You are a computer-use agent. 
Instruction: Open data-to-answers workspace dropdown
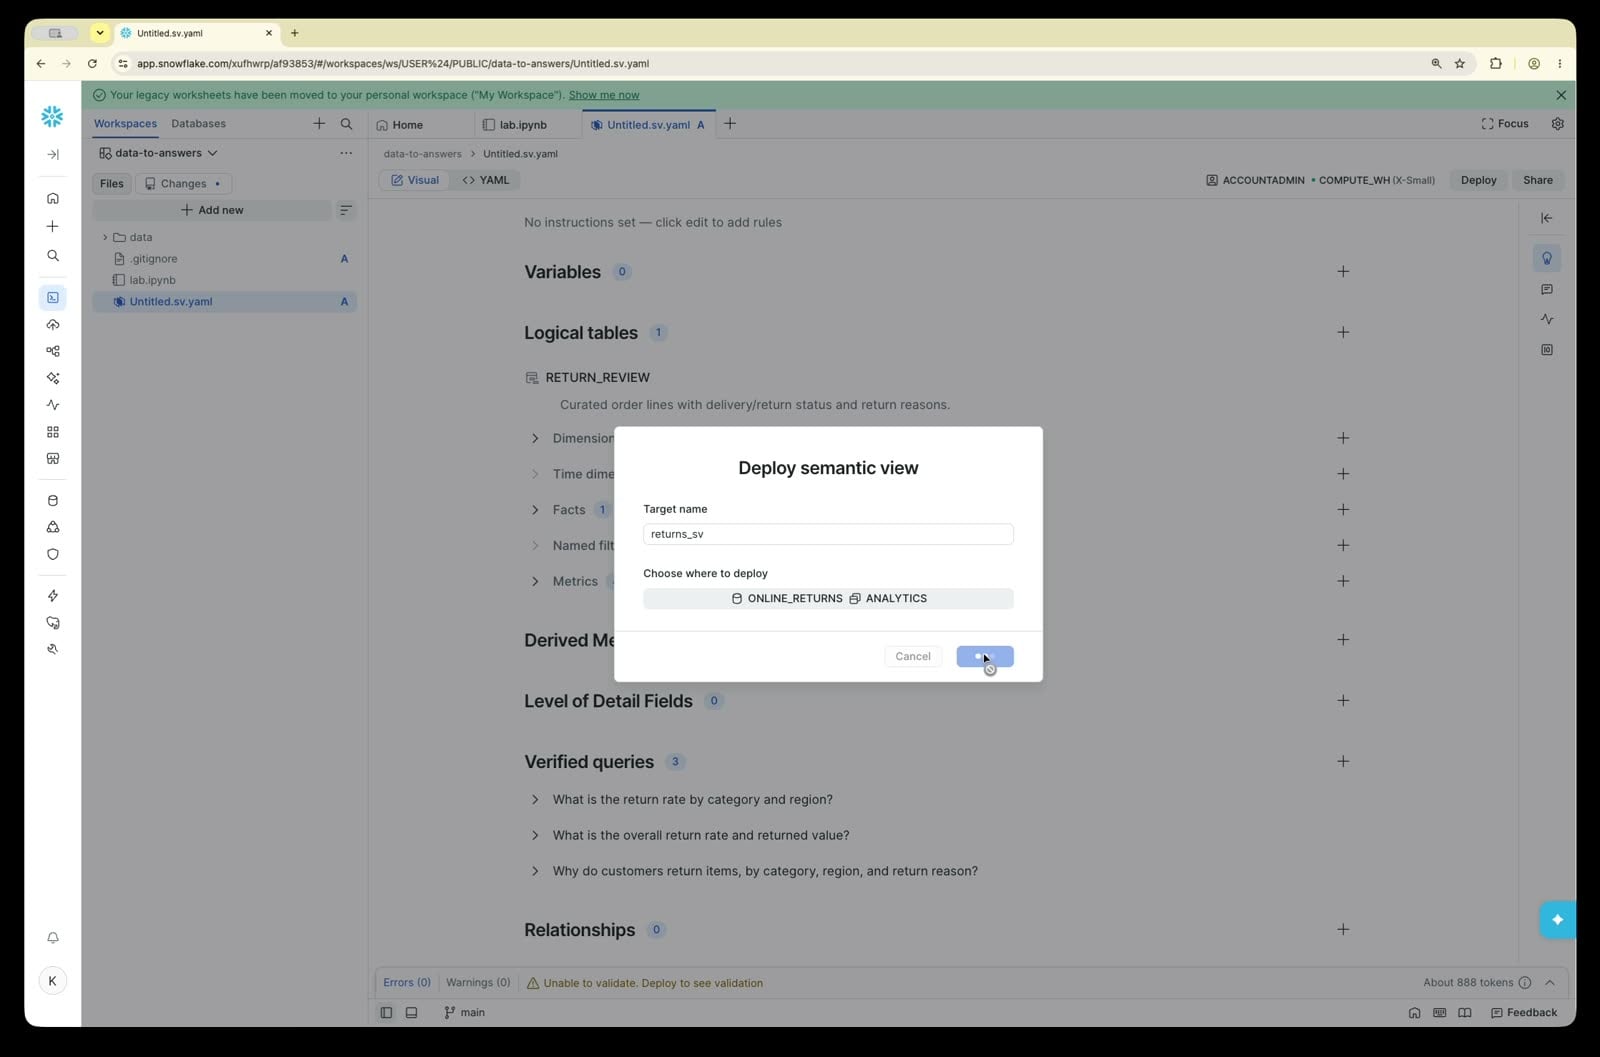pyautogui.click(x=158, y=153)
